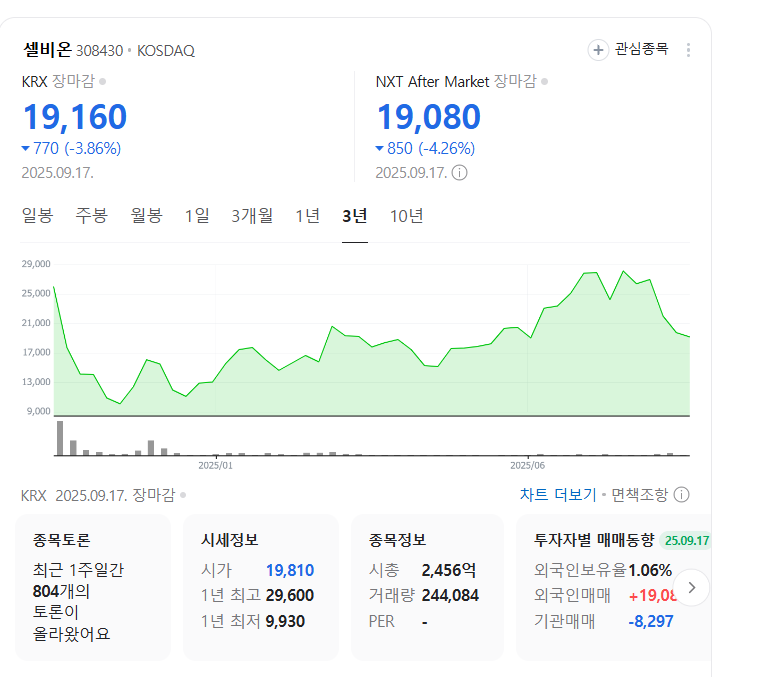Click info icon next to NXT date
Screen dimensions: 760x677
coord(459,173)
